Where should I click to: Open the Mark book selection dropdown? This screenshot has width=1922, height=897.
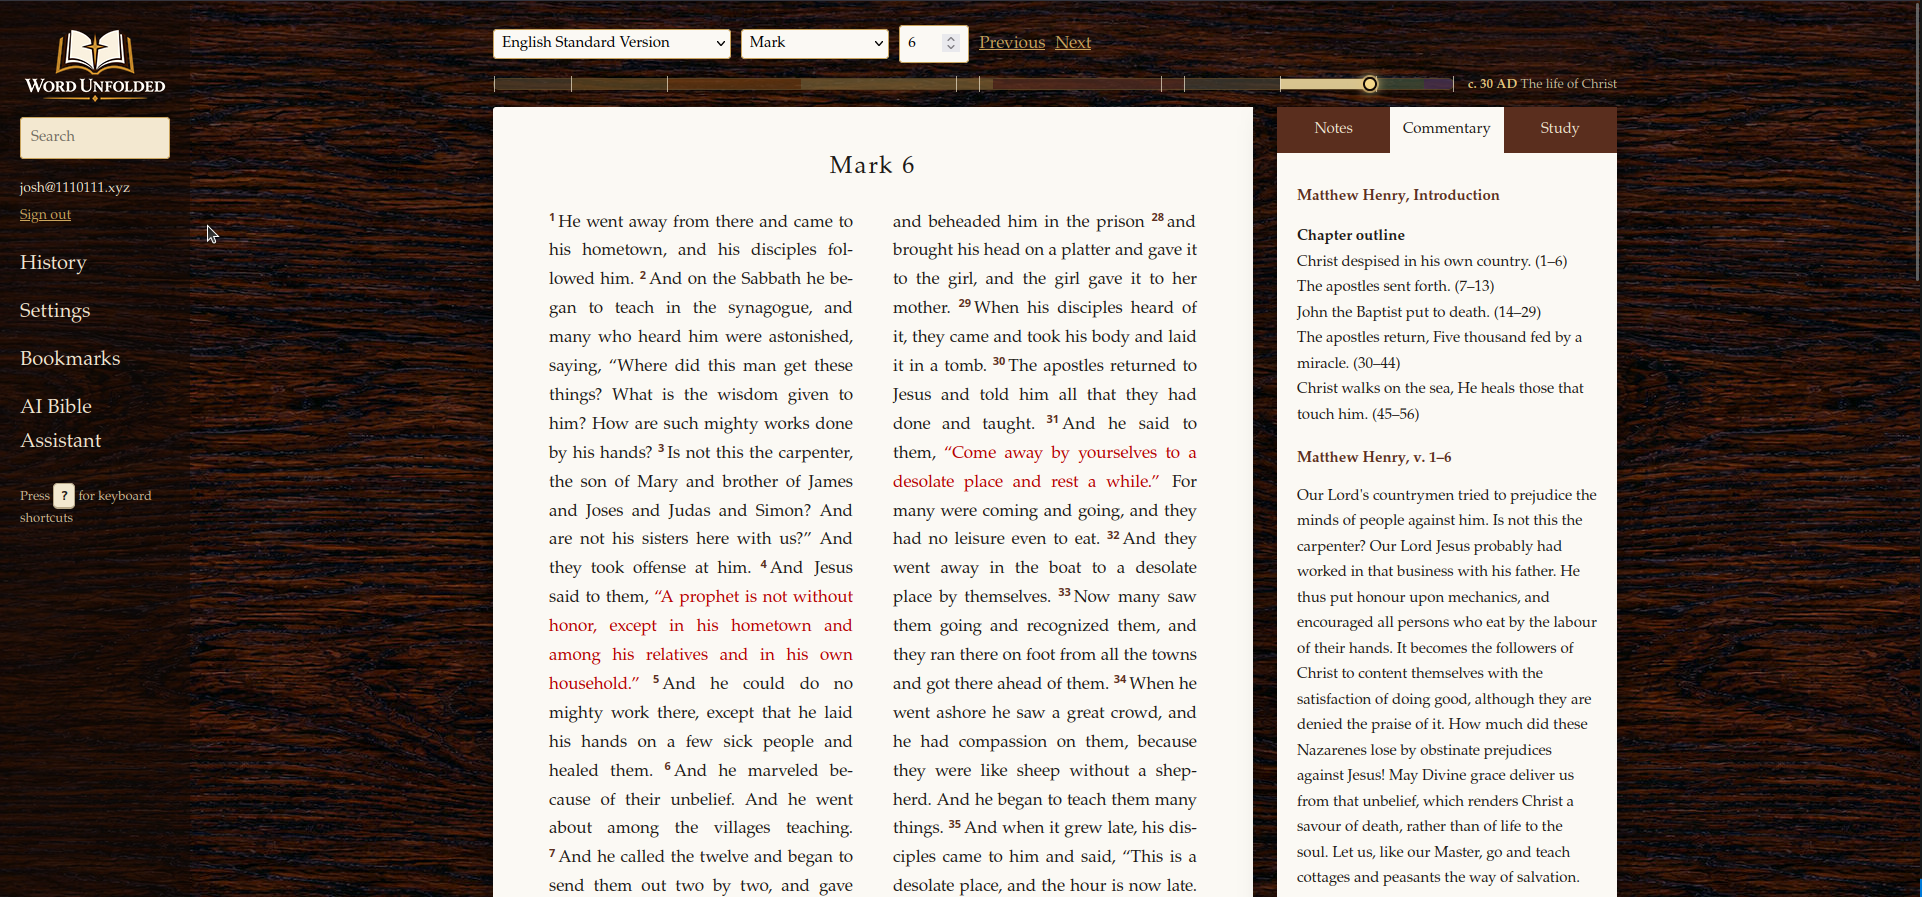pos(814,43)
